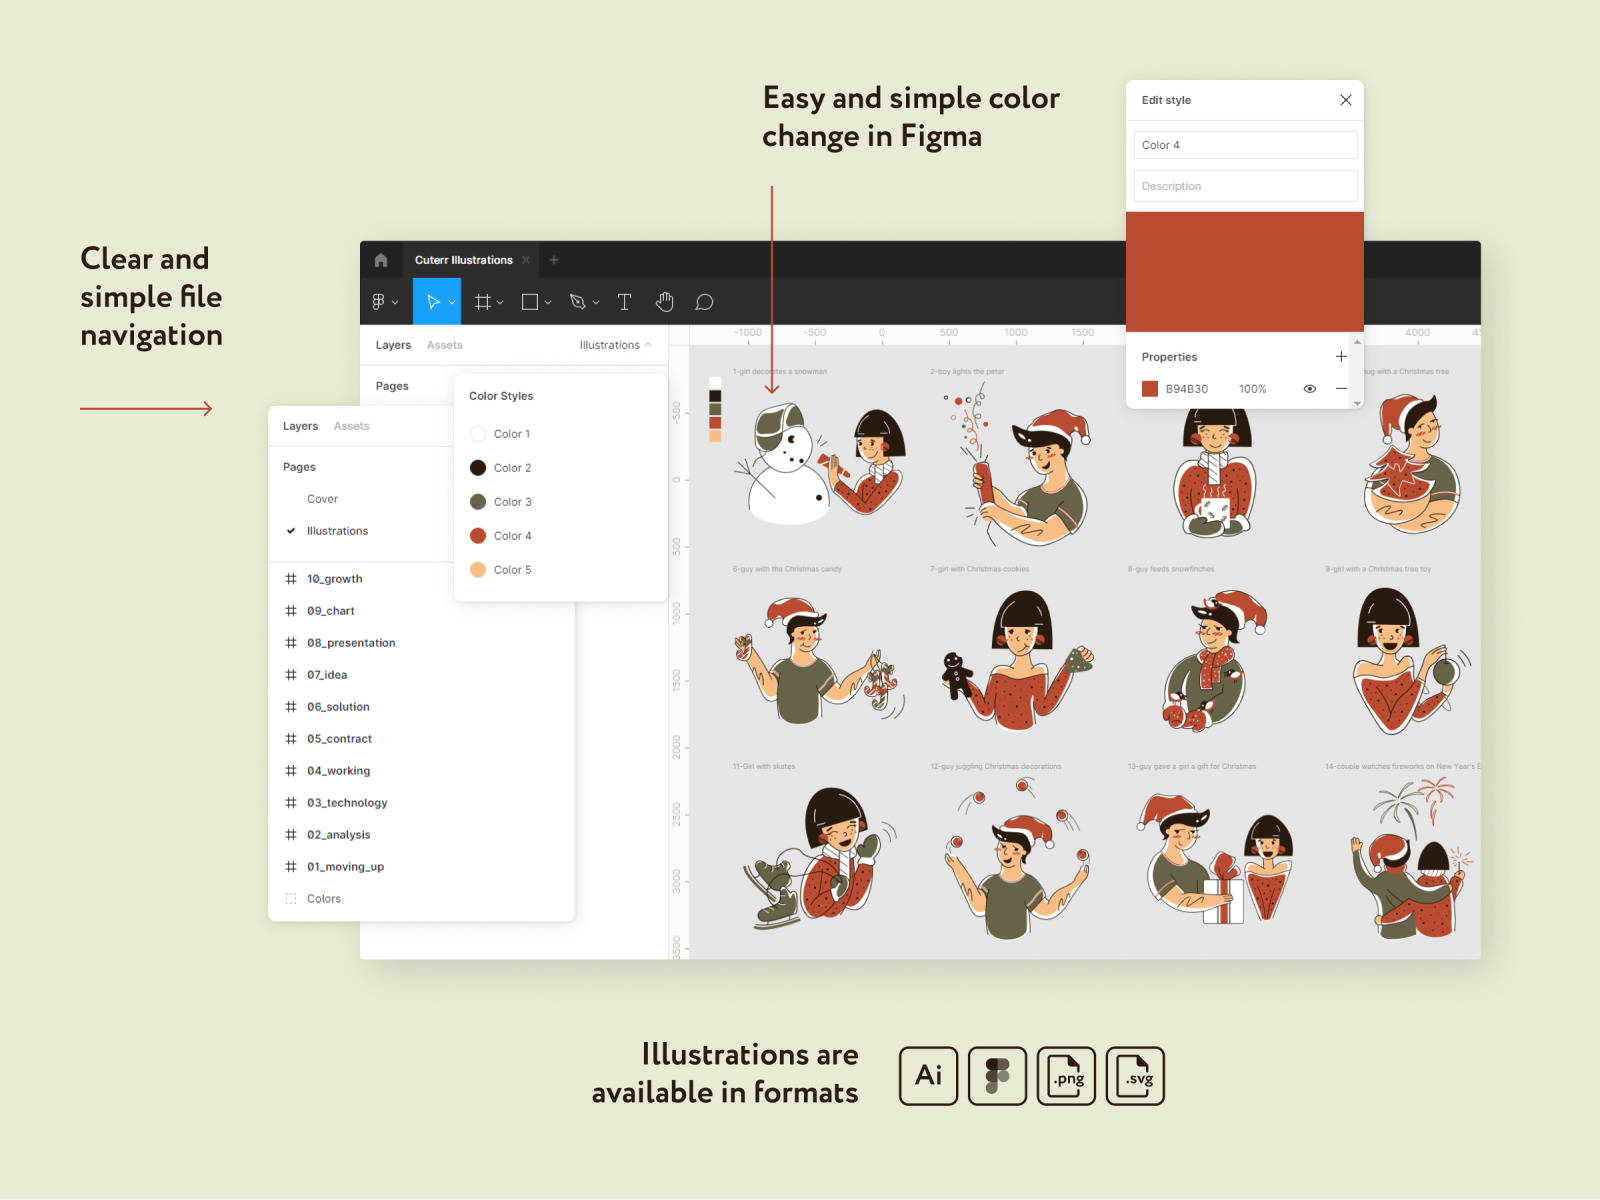Open the Cover page
Image resolution: width=1600 pixels, height=1200 pixels.
pyautogui.click(x=322, y=499)
